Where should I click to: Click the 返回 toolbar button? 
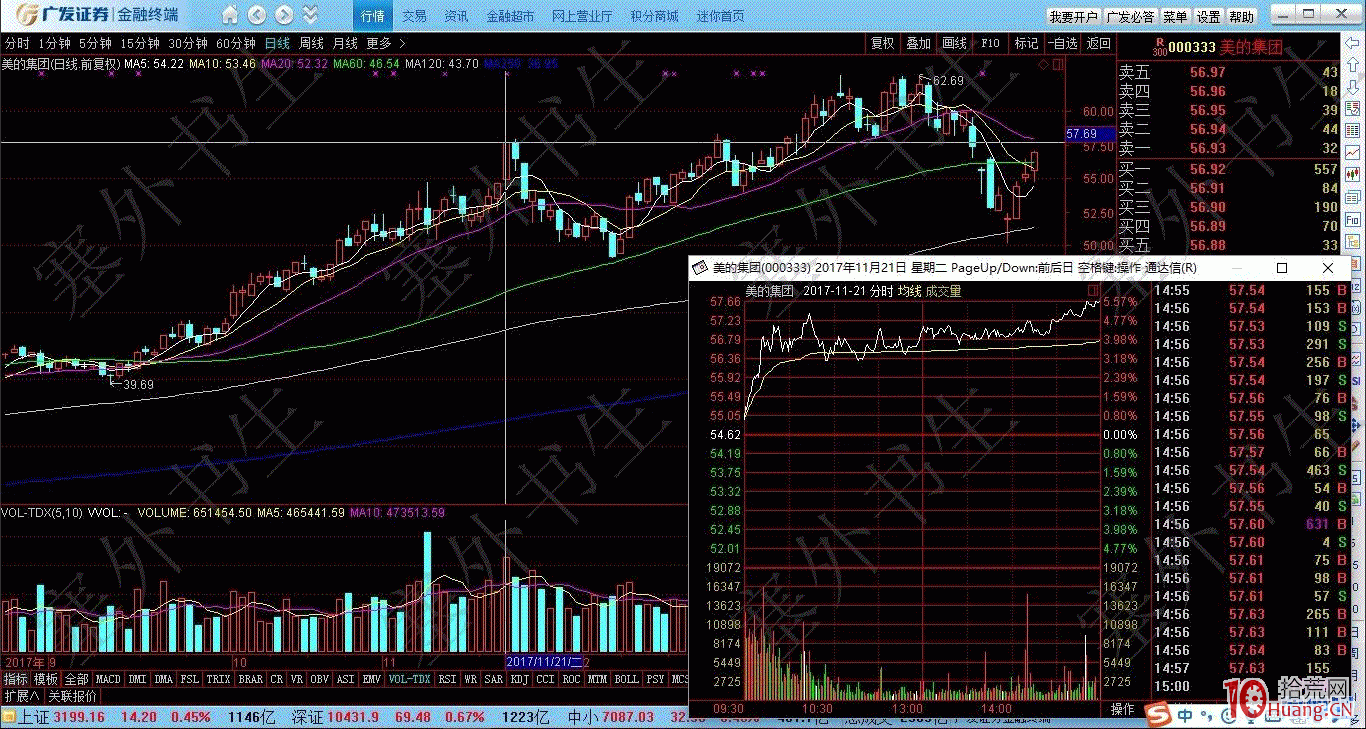[x=1098, y=43]
